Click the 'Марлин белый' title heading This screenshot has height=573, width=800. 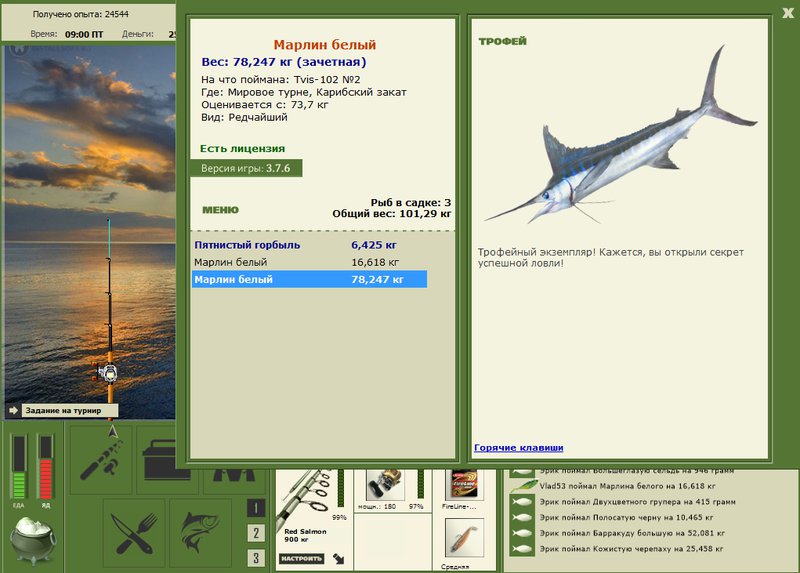click(324, 45)
